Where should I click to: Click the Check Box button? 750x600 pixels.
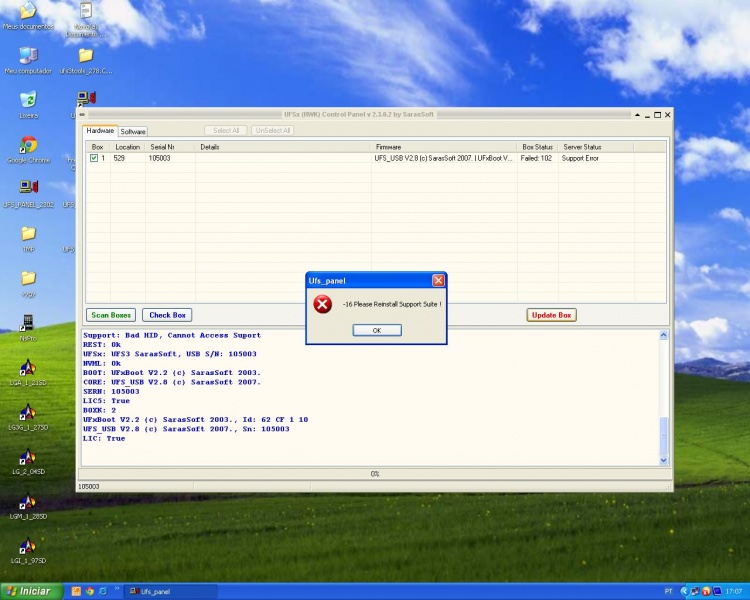tap(167, 315)
